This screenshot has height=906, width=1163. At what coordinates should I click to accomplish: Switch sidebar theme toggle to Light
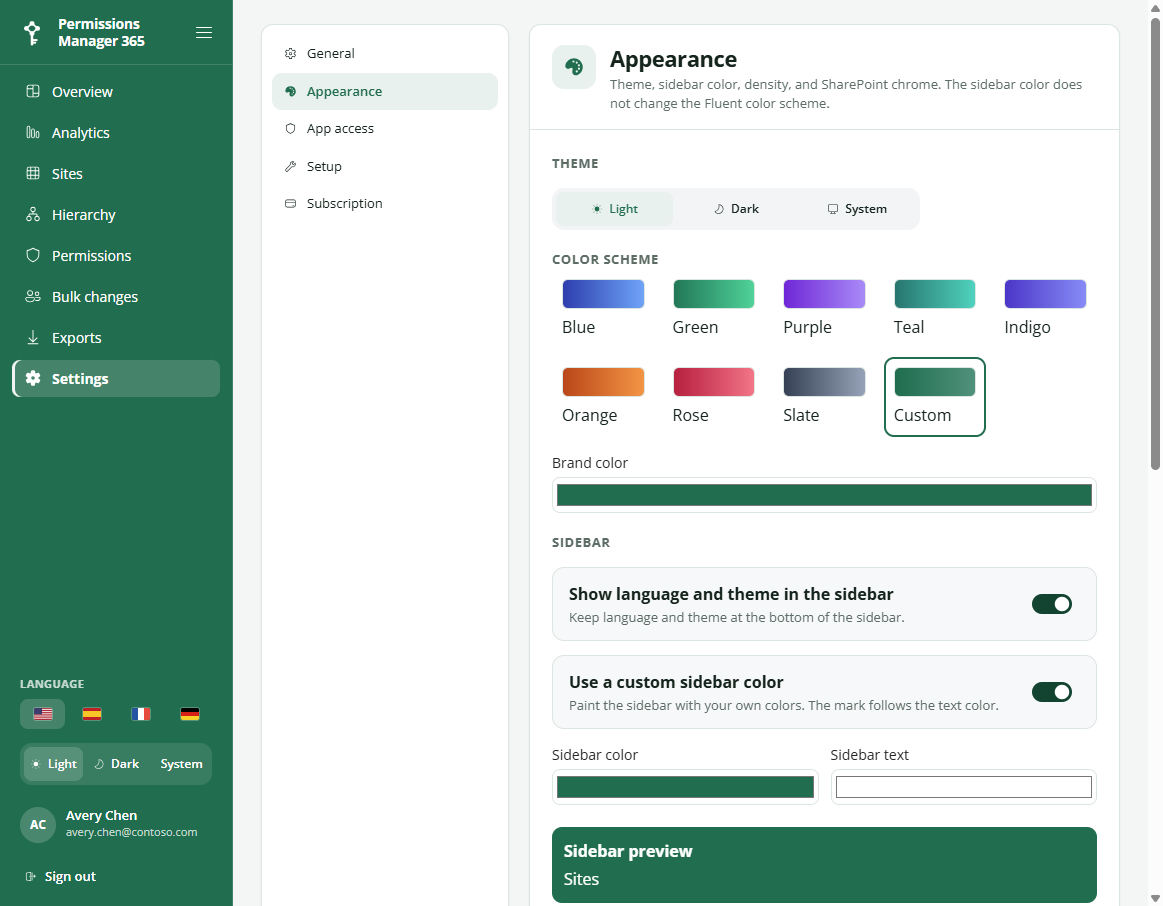pos(54,764)
